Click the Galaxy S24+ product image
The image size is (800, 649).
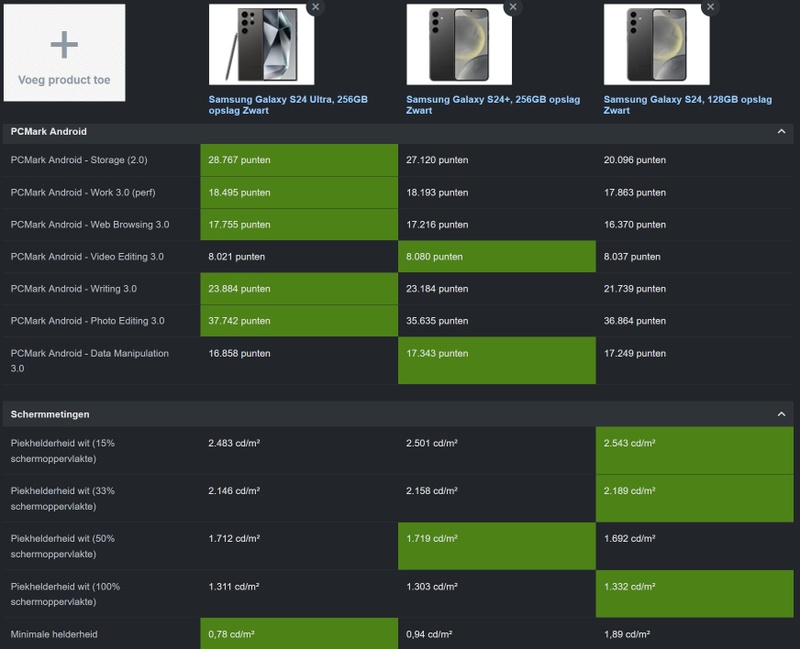pos(459,44)
